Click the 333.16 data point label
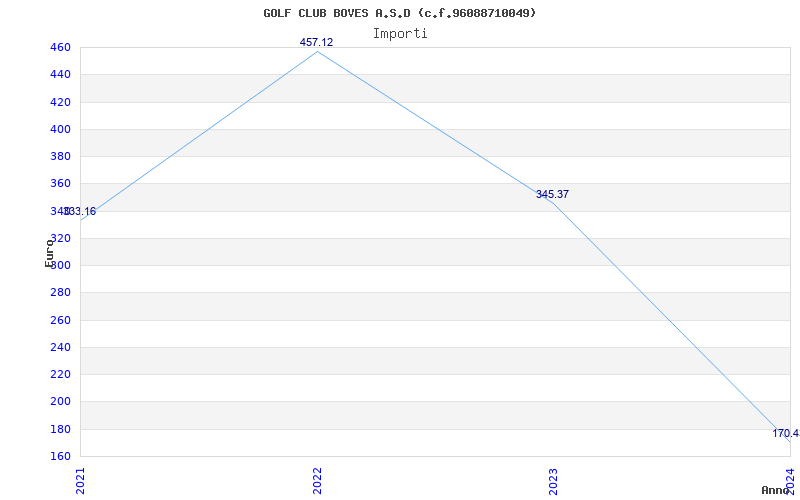This screenshot has height=500, width=800. coord(79,211)
